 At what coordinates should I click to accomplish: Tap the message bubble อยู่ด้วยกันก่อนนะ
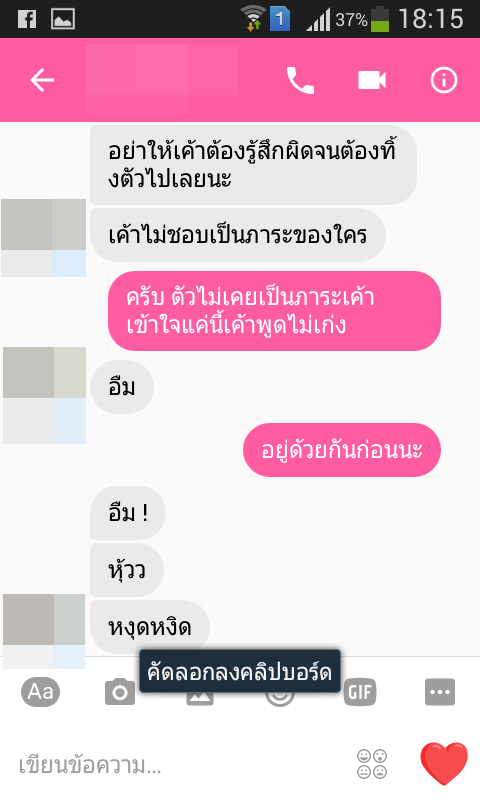(342, 450)
